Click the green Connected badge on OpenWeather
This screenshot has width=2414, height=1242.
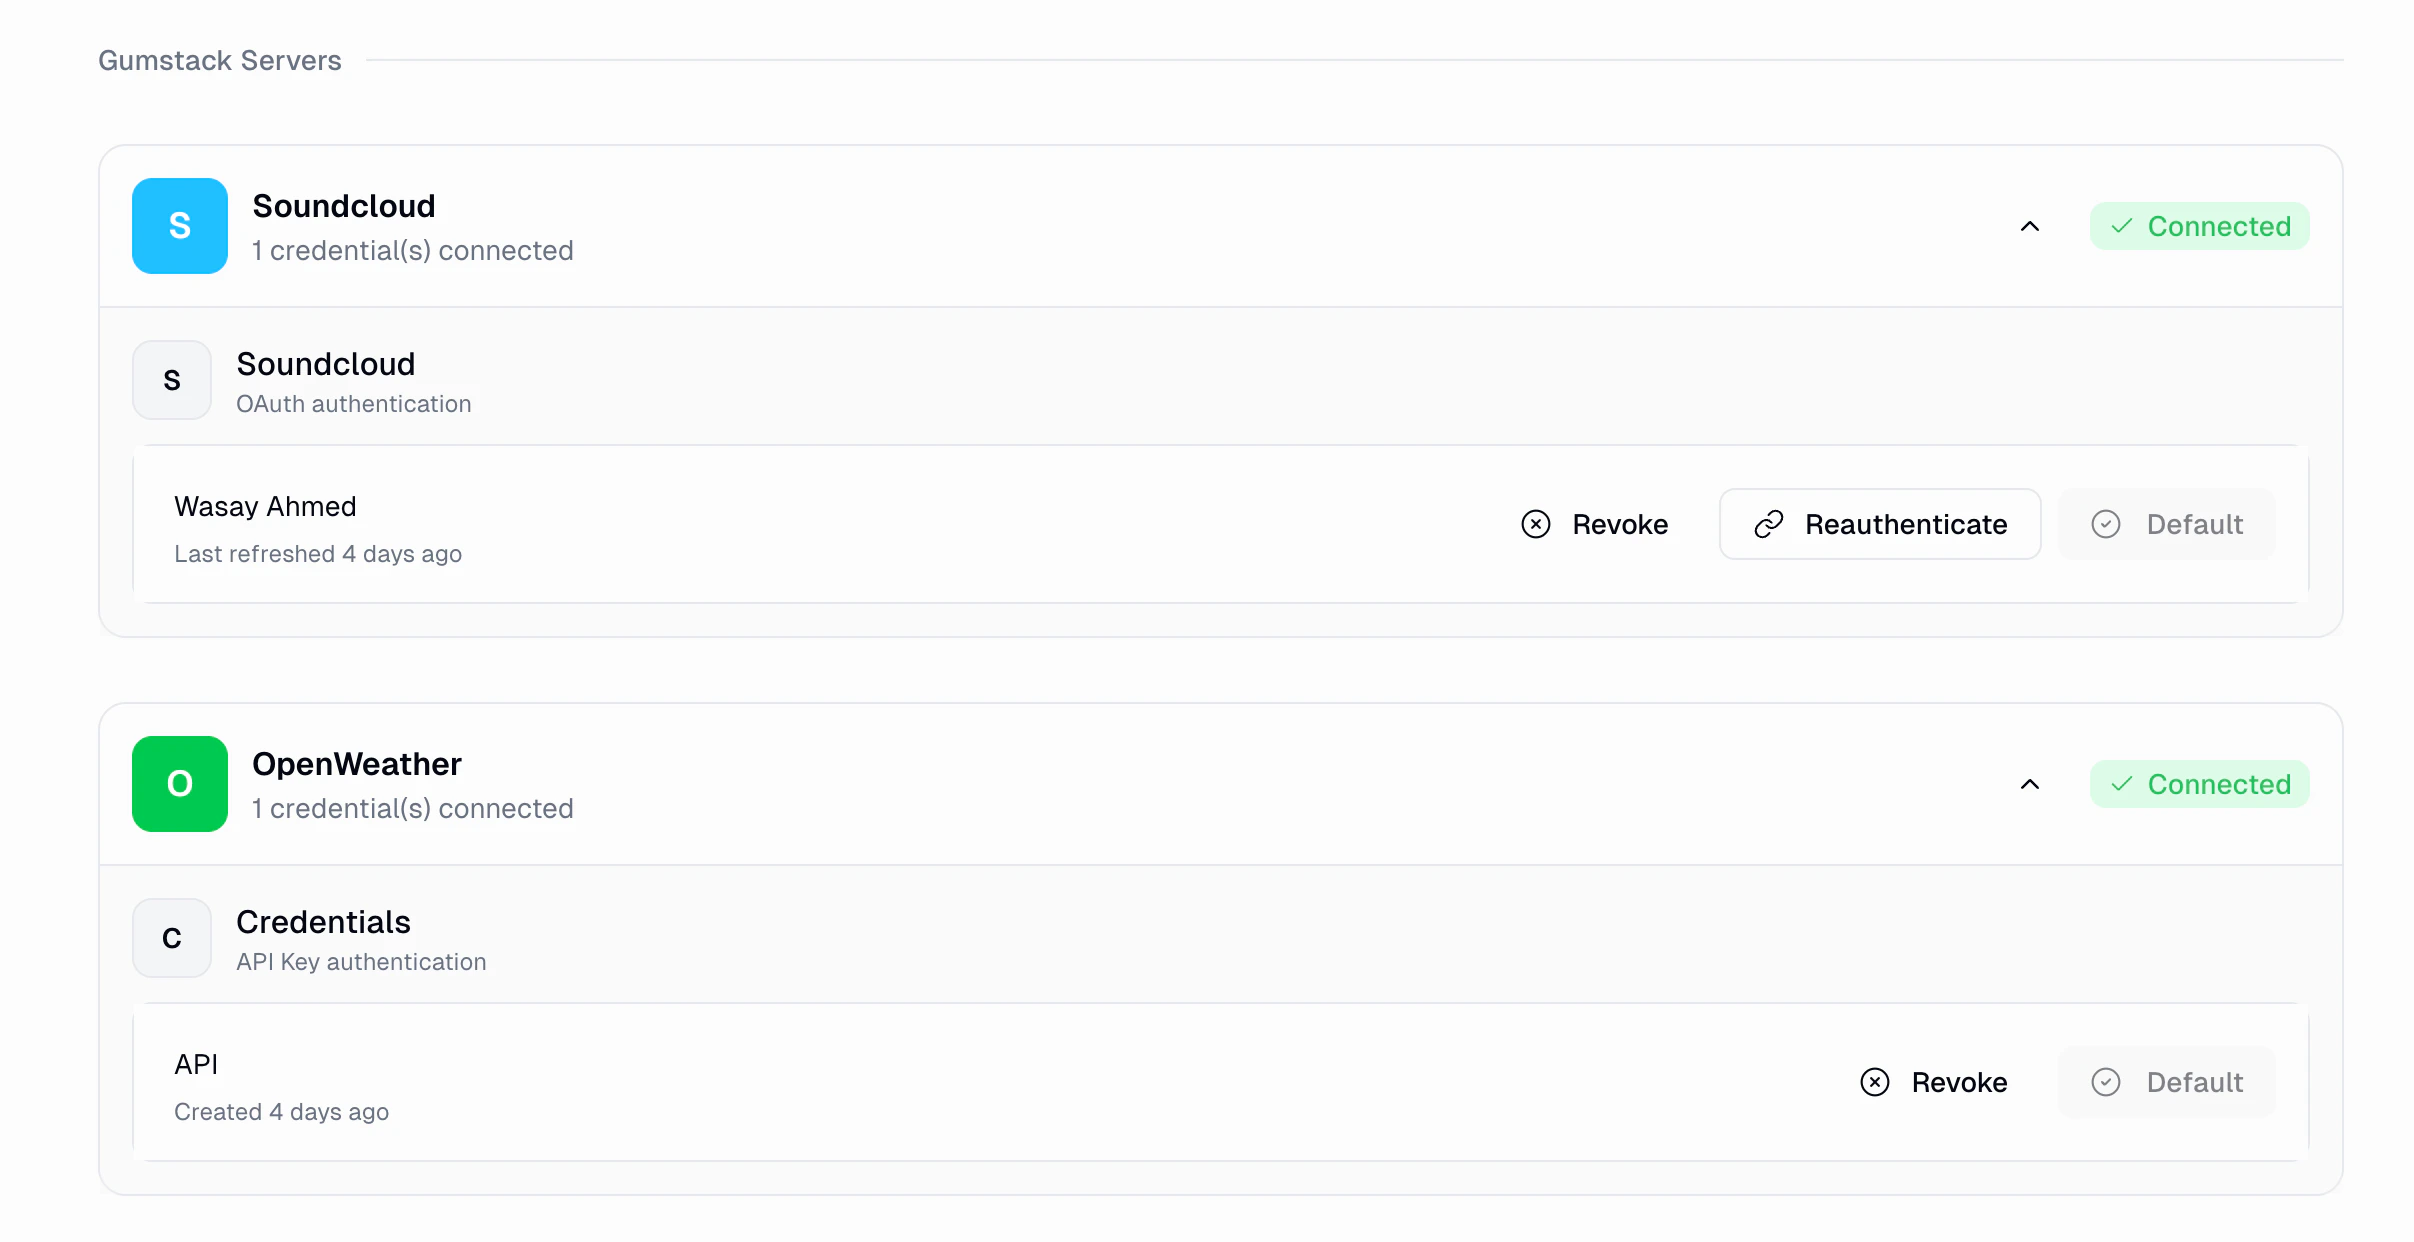coord(2200,784)
